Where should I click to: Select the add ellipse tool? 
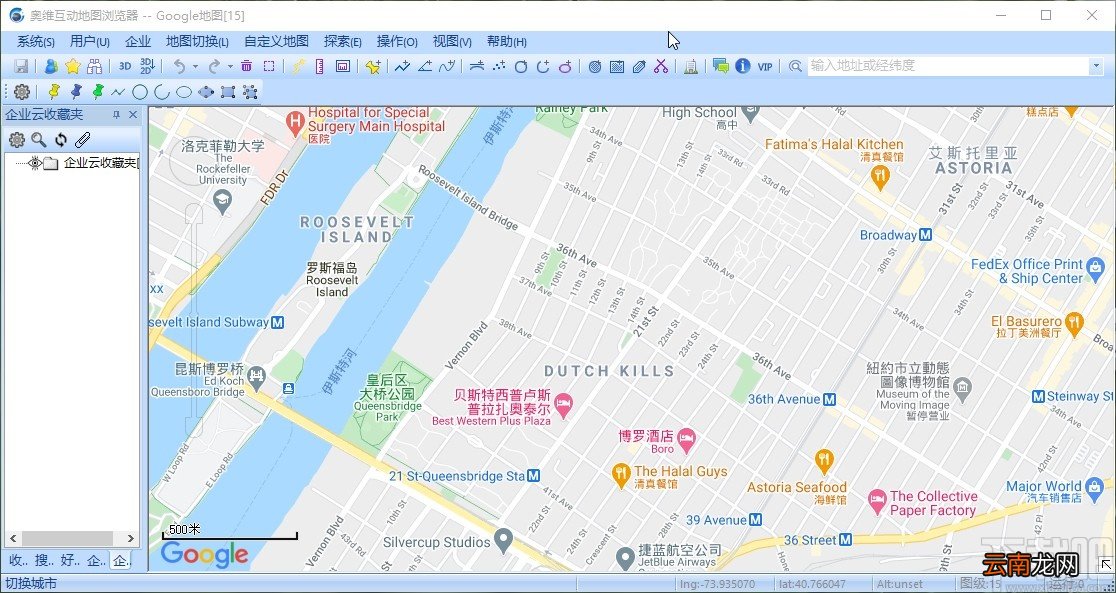[x=566, y=66]
